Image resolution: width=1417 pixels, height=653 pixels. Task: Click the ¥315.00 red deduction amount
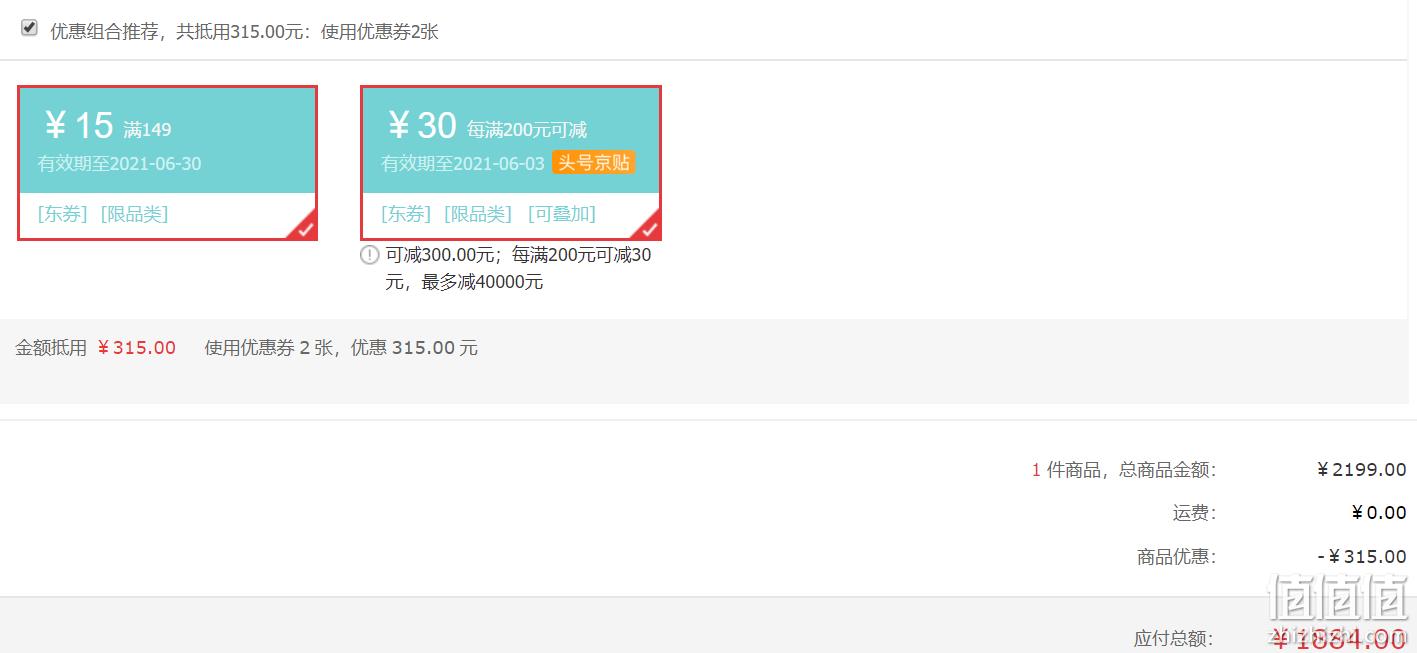point(136,348)
